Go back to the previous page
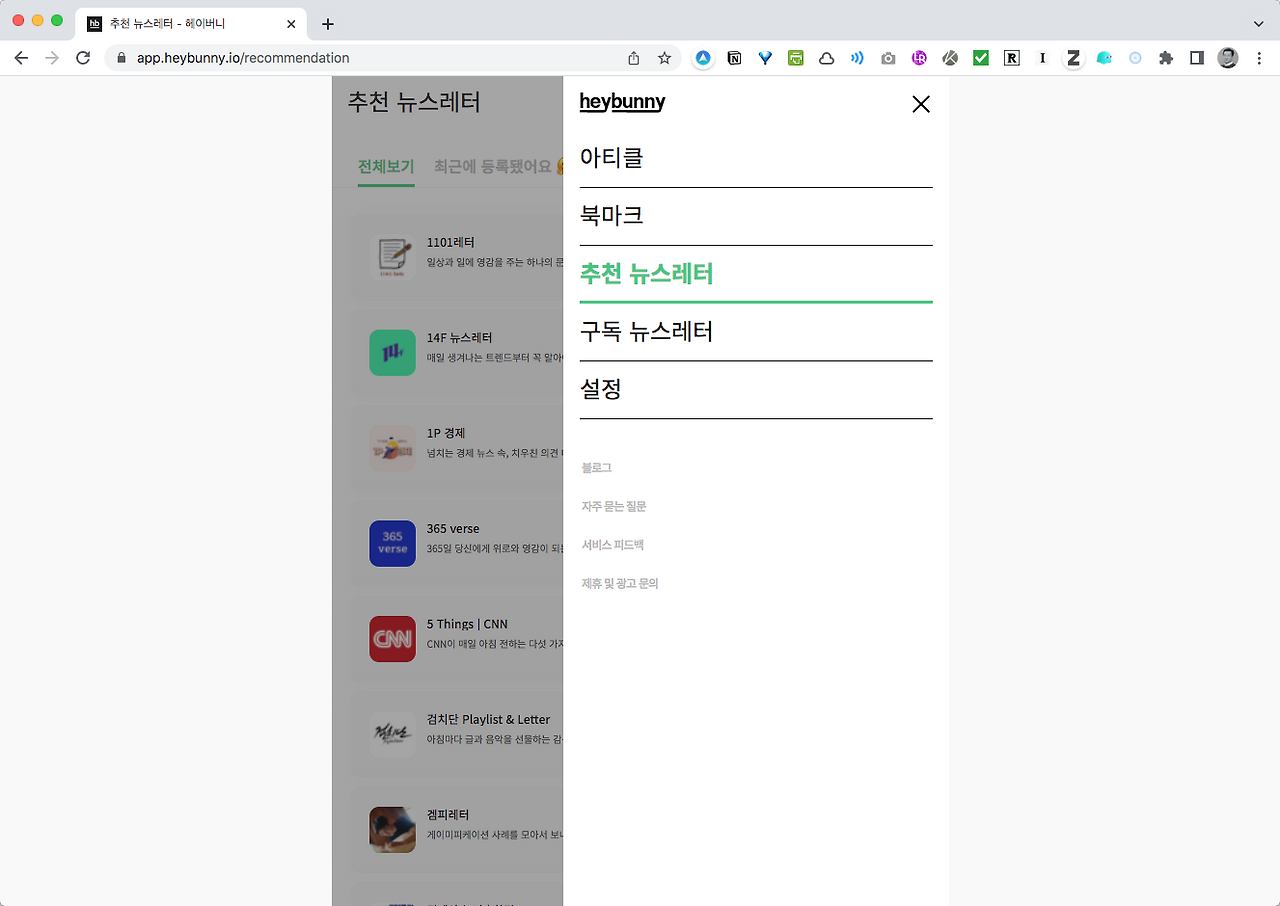 click(x=21, y=58)
